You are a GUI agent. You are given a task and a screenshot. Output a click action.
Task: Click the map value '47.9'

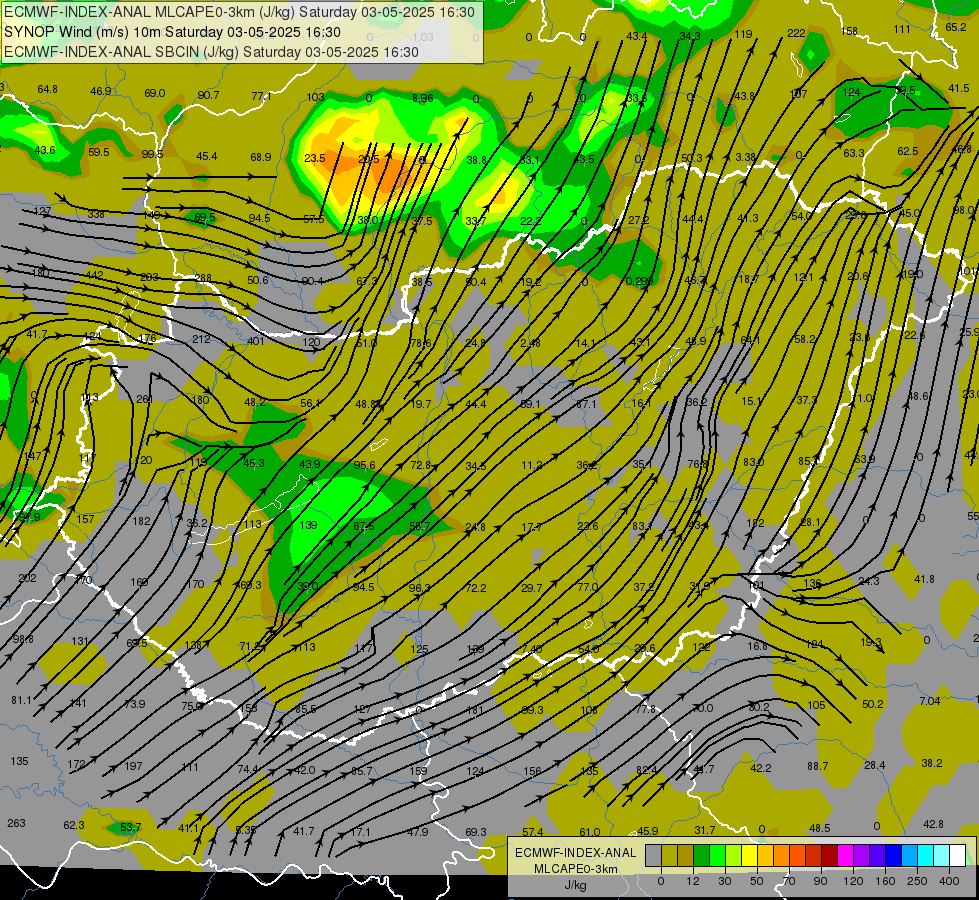418,832
